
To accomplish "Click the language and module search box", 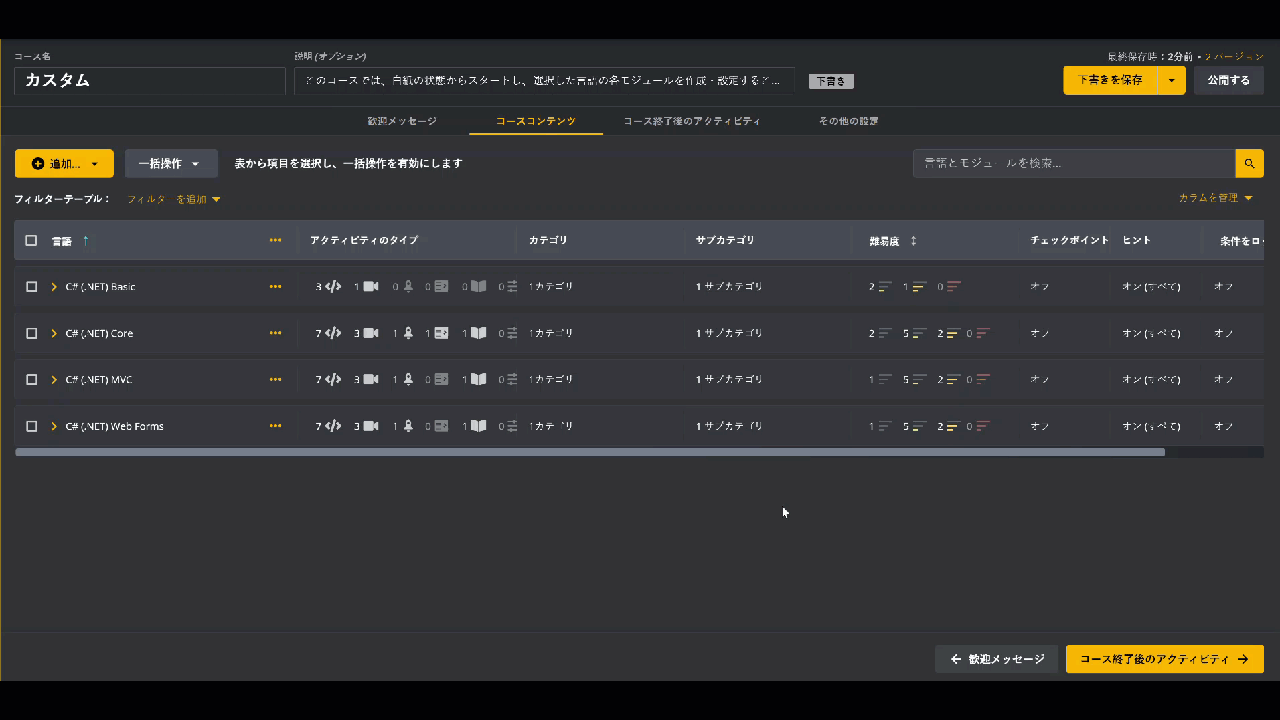I will click(x=1074, y=163).
